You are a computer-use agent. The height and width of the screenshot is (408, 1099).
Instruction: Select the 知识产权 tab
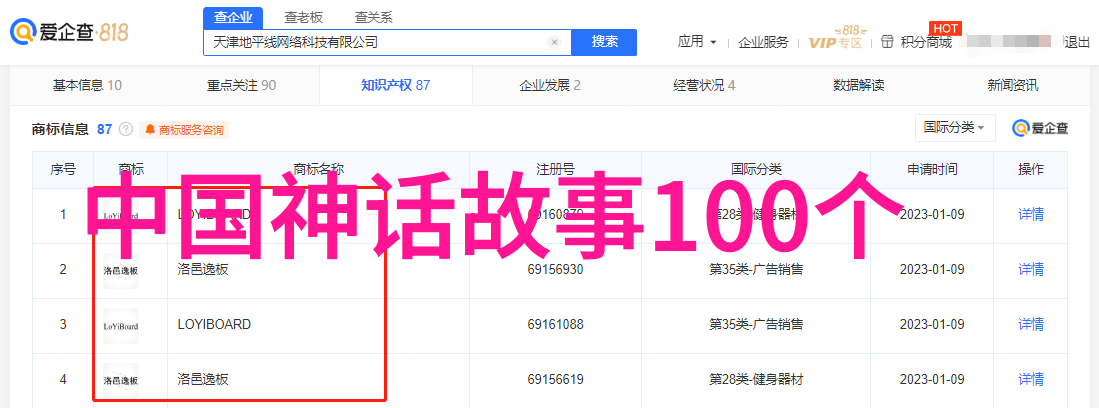click(395, 86)
